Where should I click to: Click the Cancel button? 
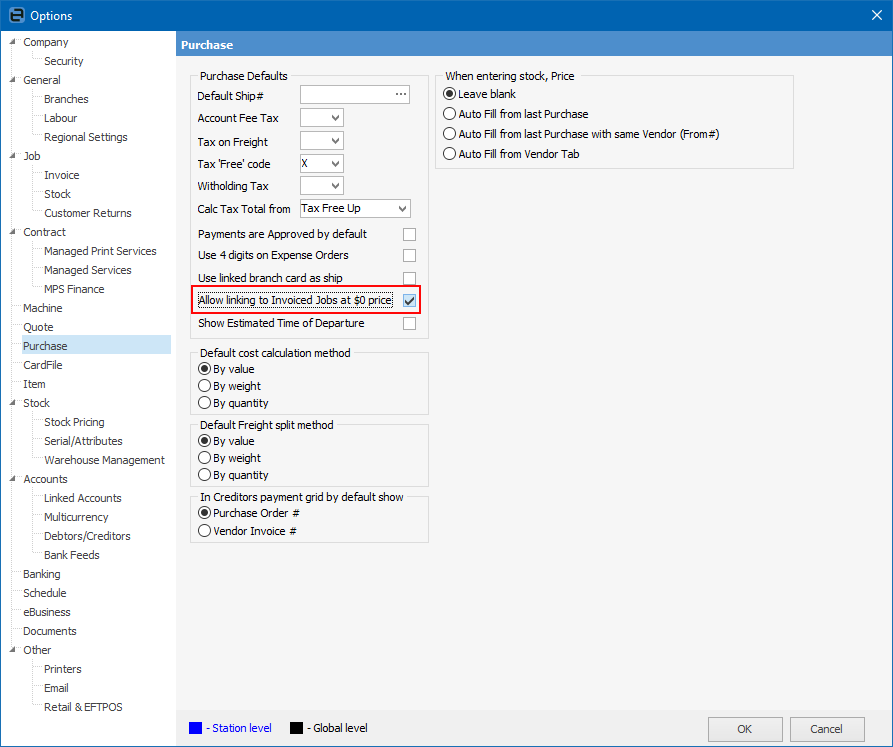(826, 729)
